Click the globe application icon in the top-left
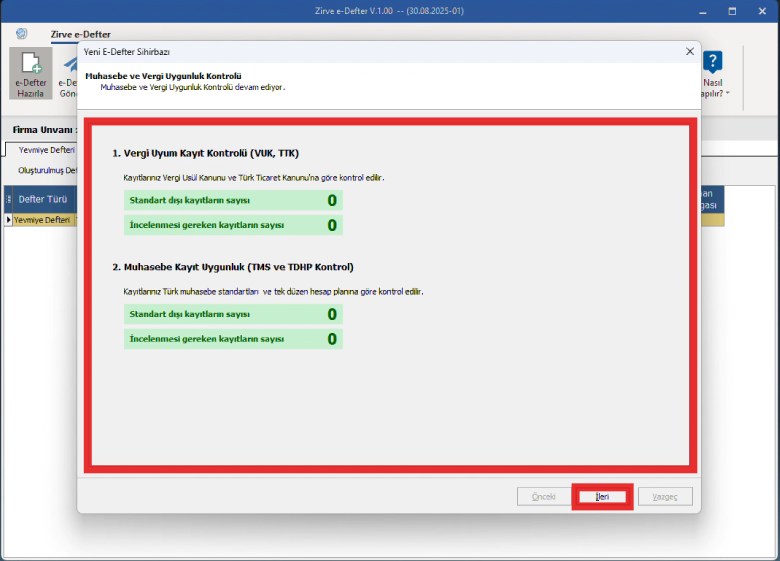Screen dimensions: 780x561 point(21,34)
